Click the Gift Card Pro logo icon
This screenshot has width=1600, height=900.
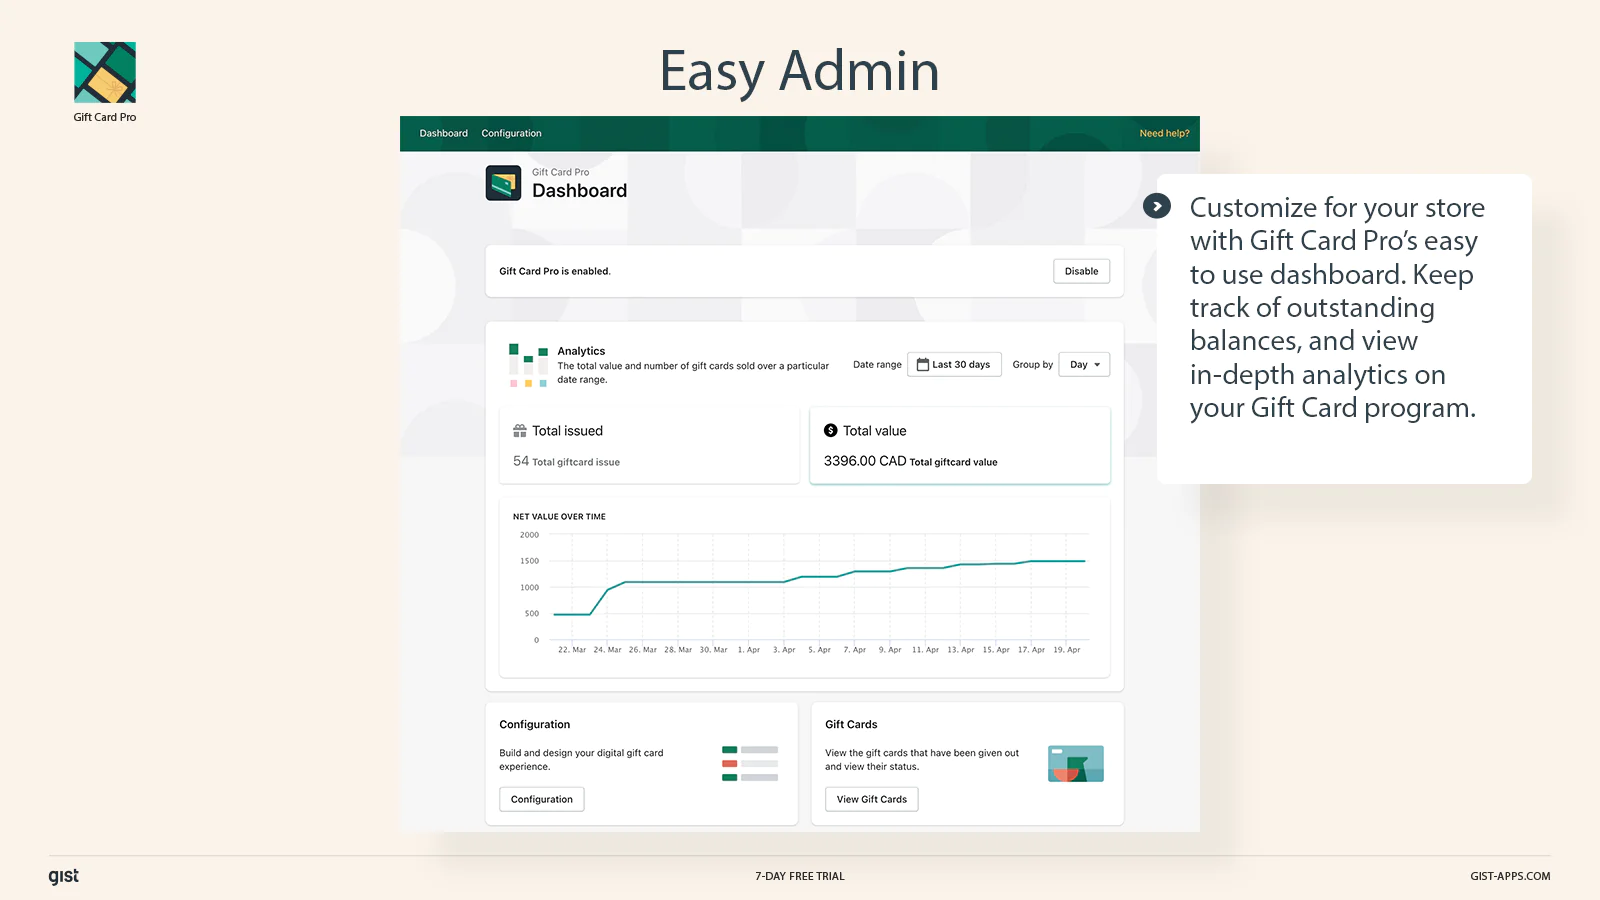coord(105,72)
